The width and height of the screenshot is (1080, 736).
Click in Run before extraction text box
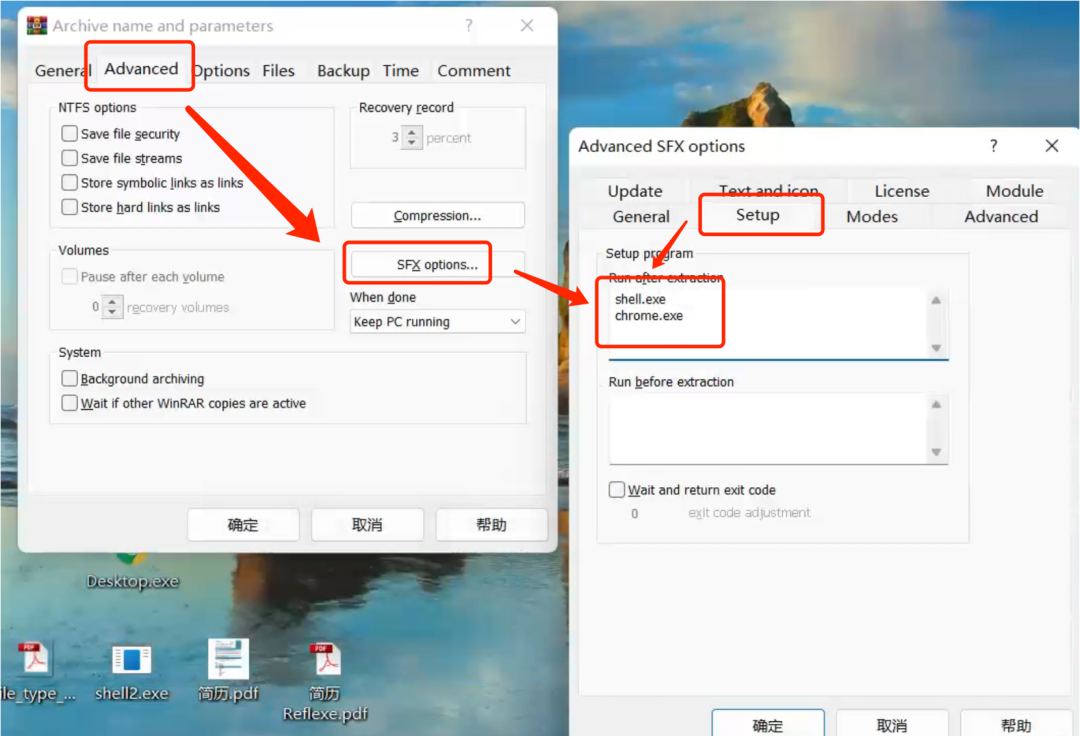[x=778, y=428]
